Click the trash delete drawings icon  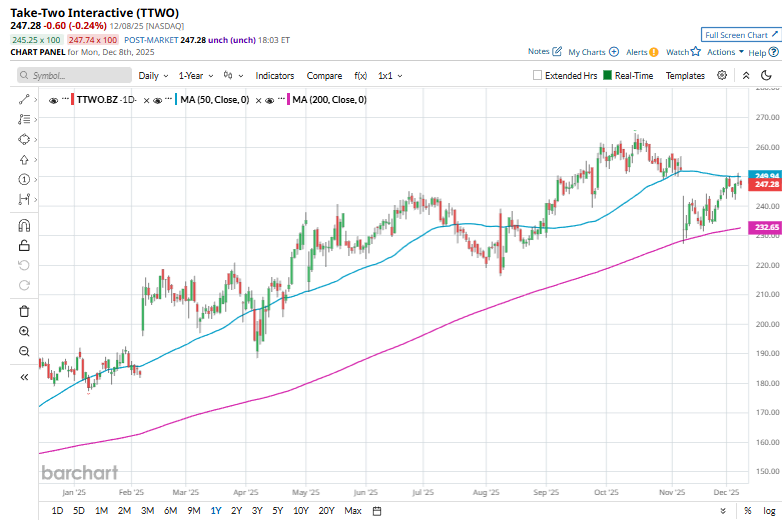(x=24, y=311)
